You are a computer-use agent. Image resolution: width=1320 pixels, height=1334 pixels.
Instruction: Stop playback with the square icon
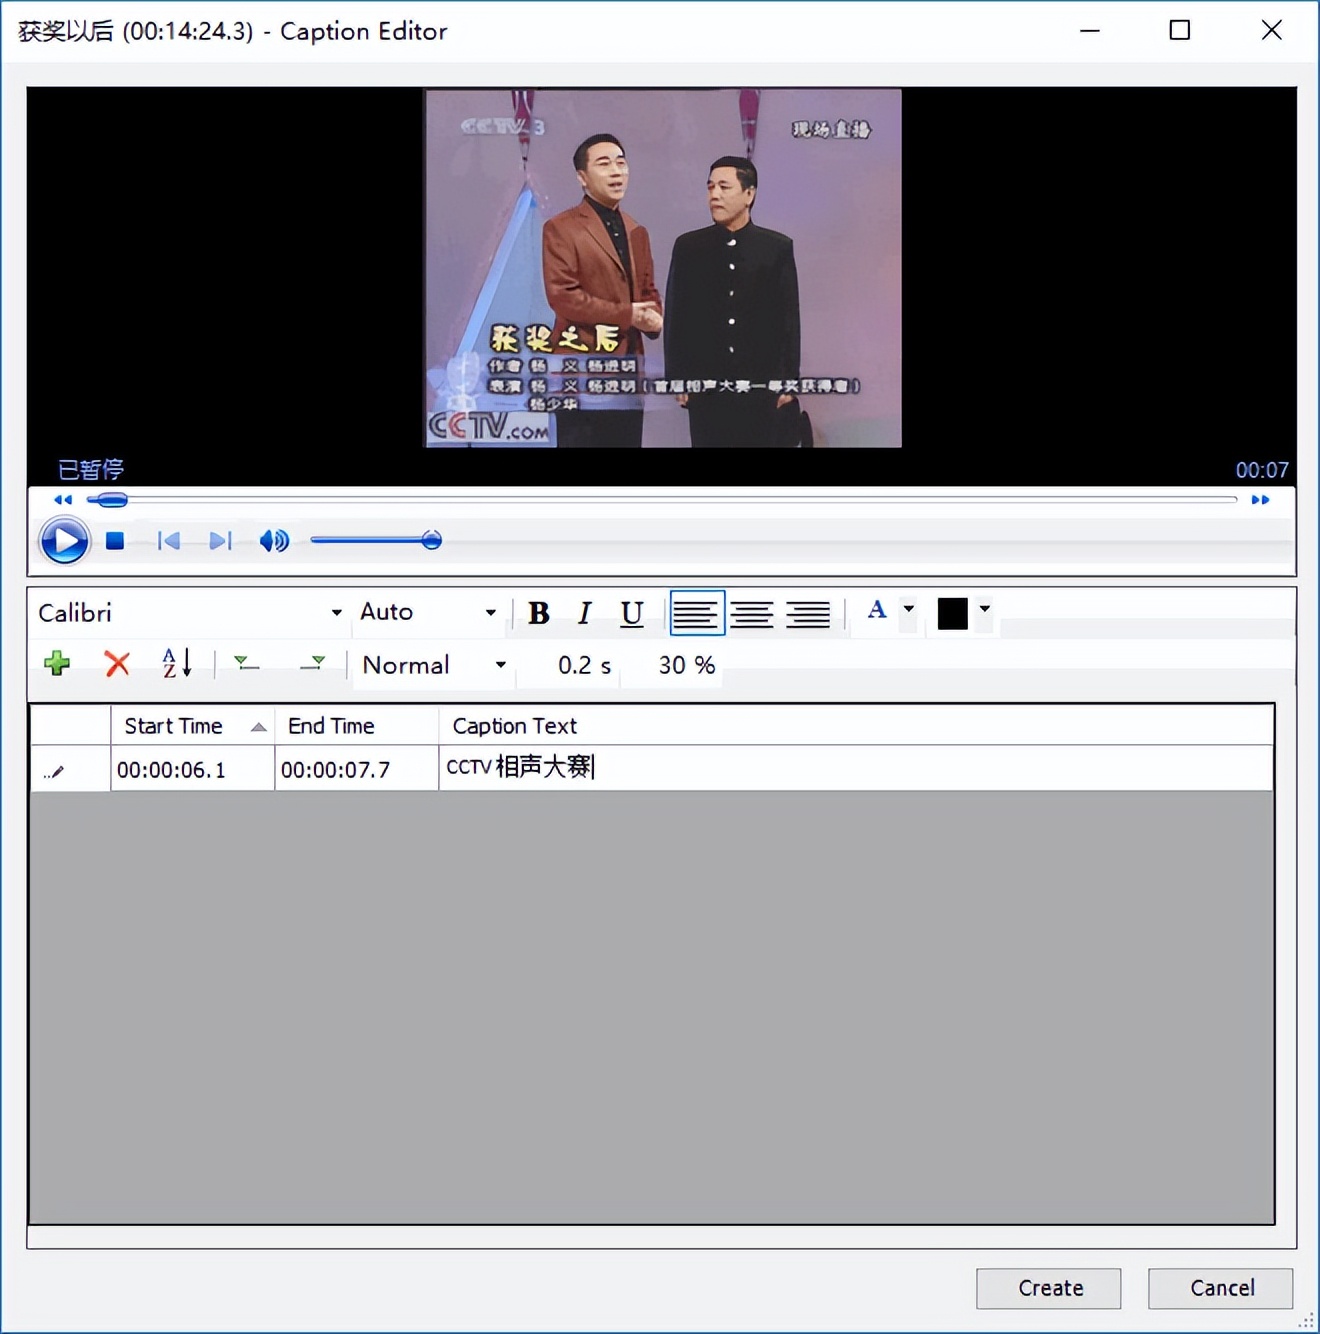(x=115, y=541)
